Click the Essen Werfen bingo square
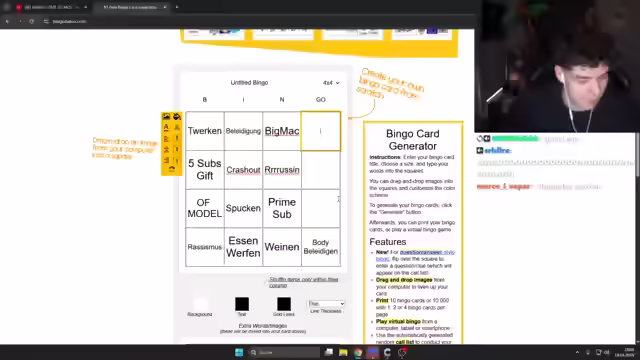640x360 pixels. tap(243, 247)
